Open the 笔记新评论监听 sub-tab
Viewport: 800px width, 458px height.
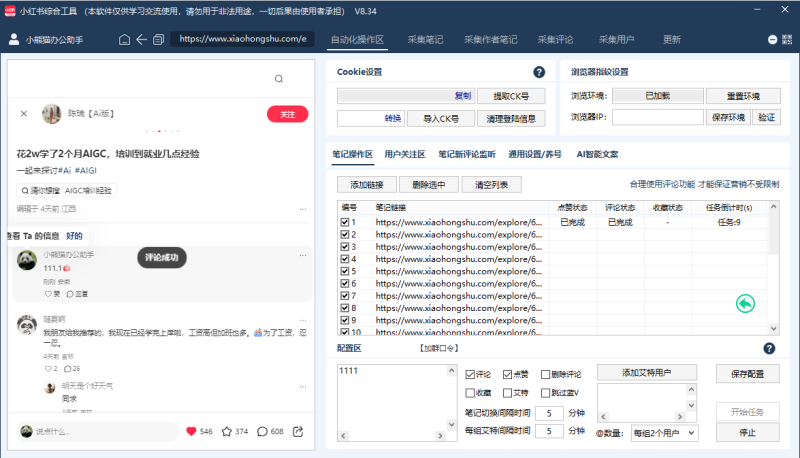(x=467, y=154)
